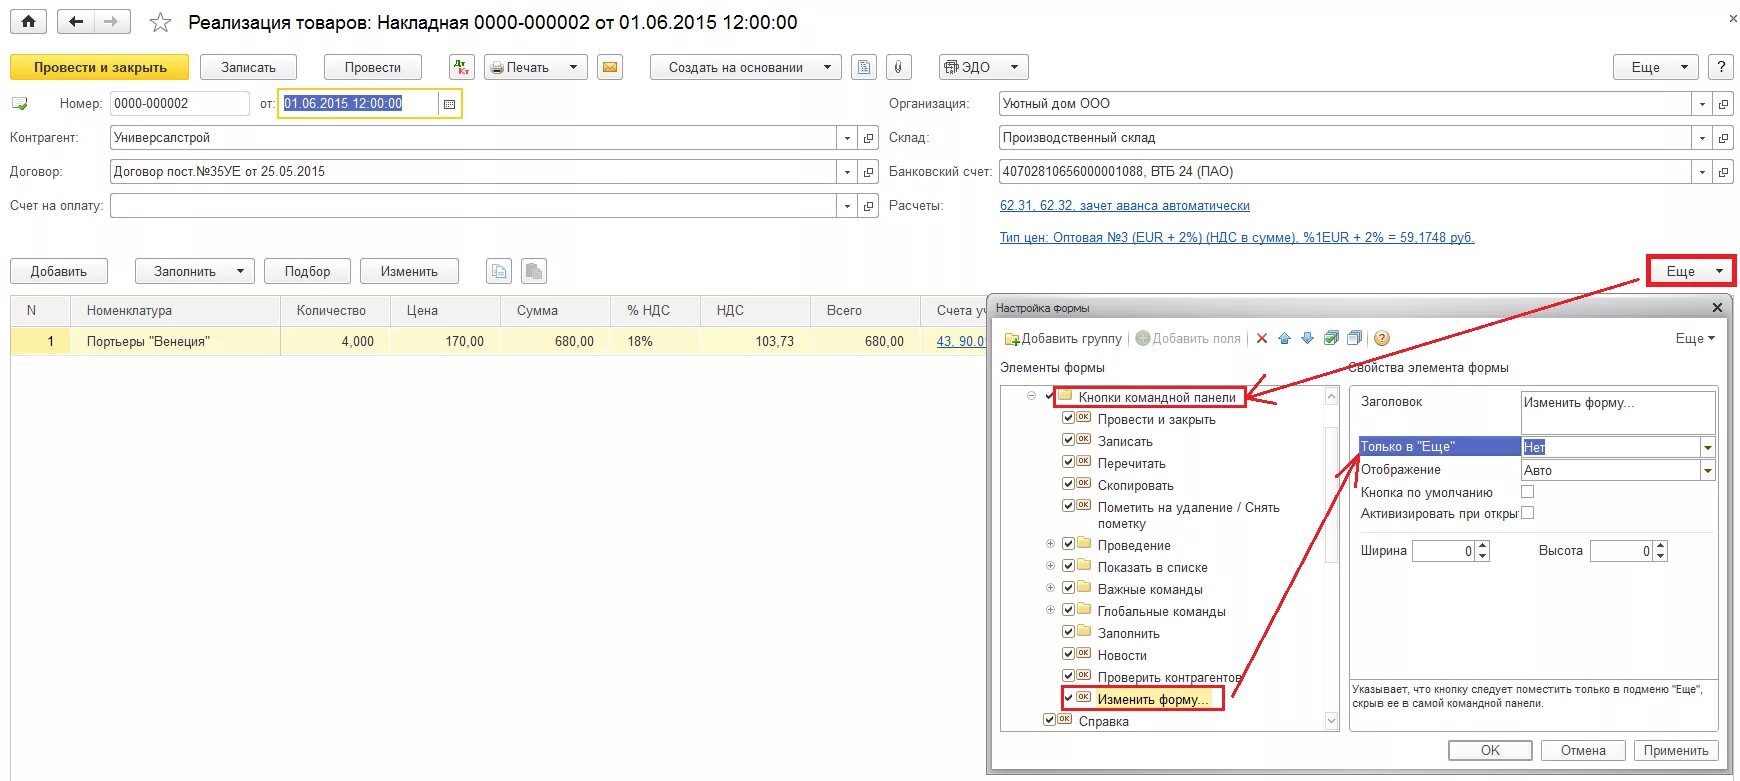
Task: Open Организация field link icon
Action: (1723, 104)
